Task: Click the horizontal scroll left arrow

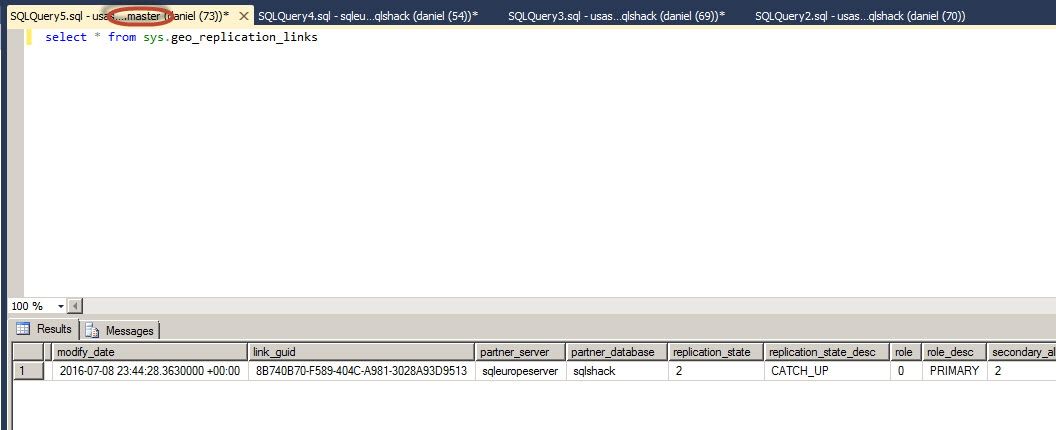Action: click(x=75, y=307)
